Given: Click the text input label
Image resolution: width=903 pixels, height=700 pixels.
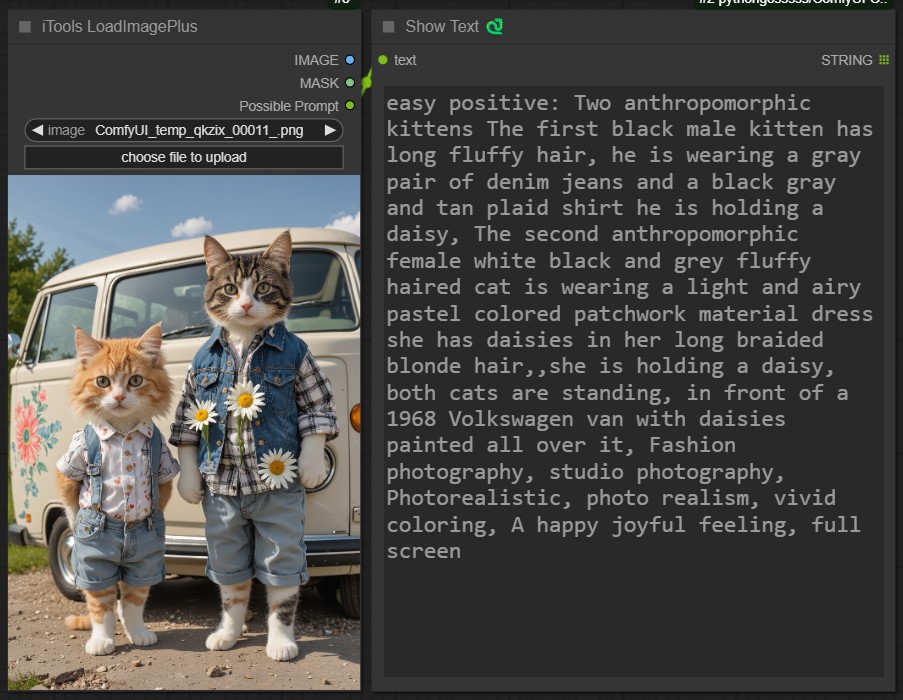Looking at the screenshot, I should [x=405, y=60].
